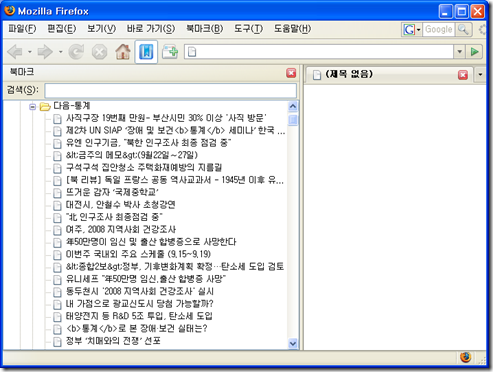This screenshot has width=493, height=372.
Task: Open the 편집(E) menu
Action: (62, 29)
